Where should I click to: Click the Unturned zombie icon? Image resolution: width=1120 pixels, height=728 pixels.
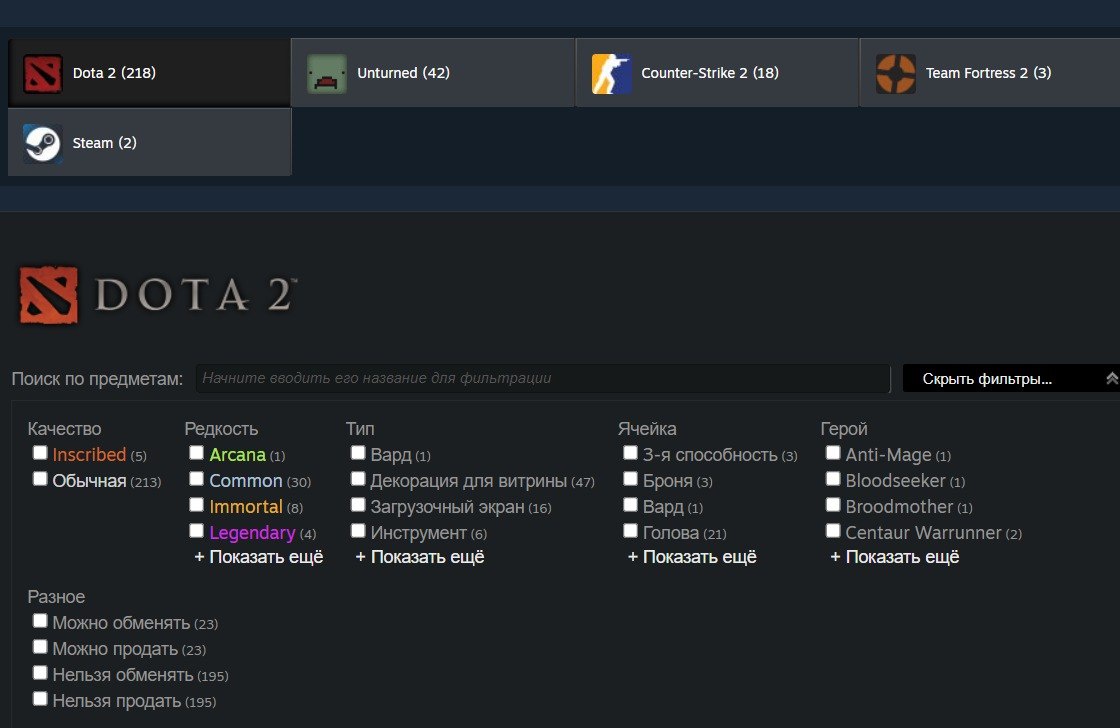click(x=326, y=74)
